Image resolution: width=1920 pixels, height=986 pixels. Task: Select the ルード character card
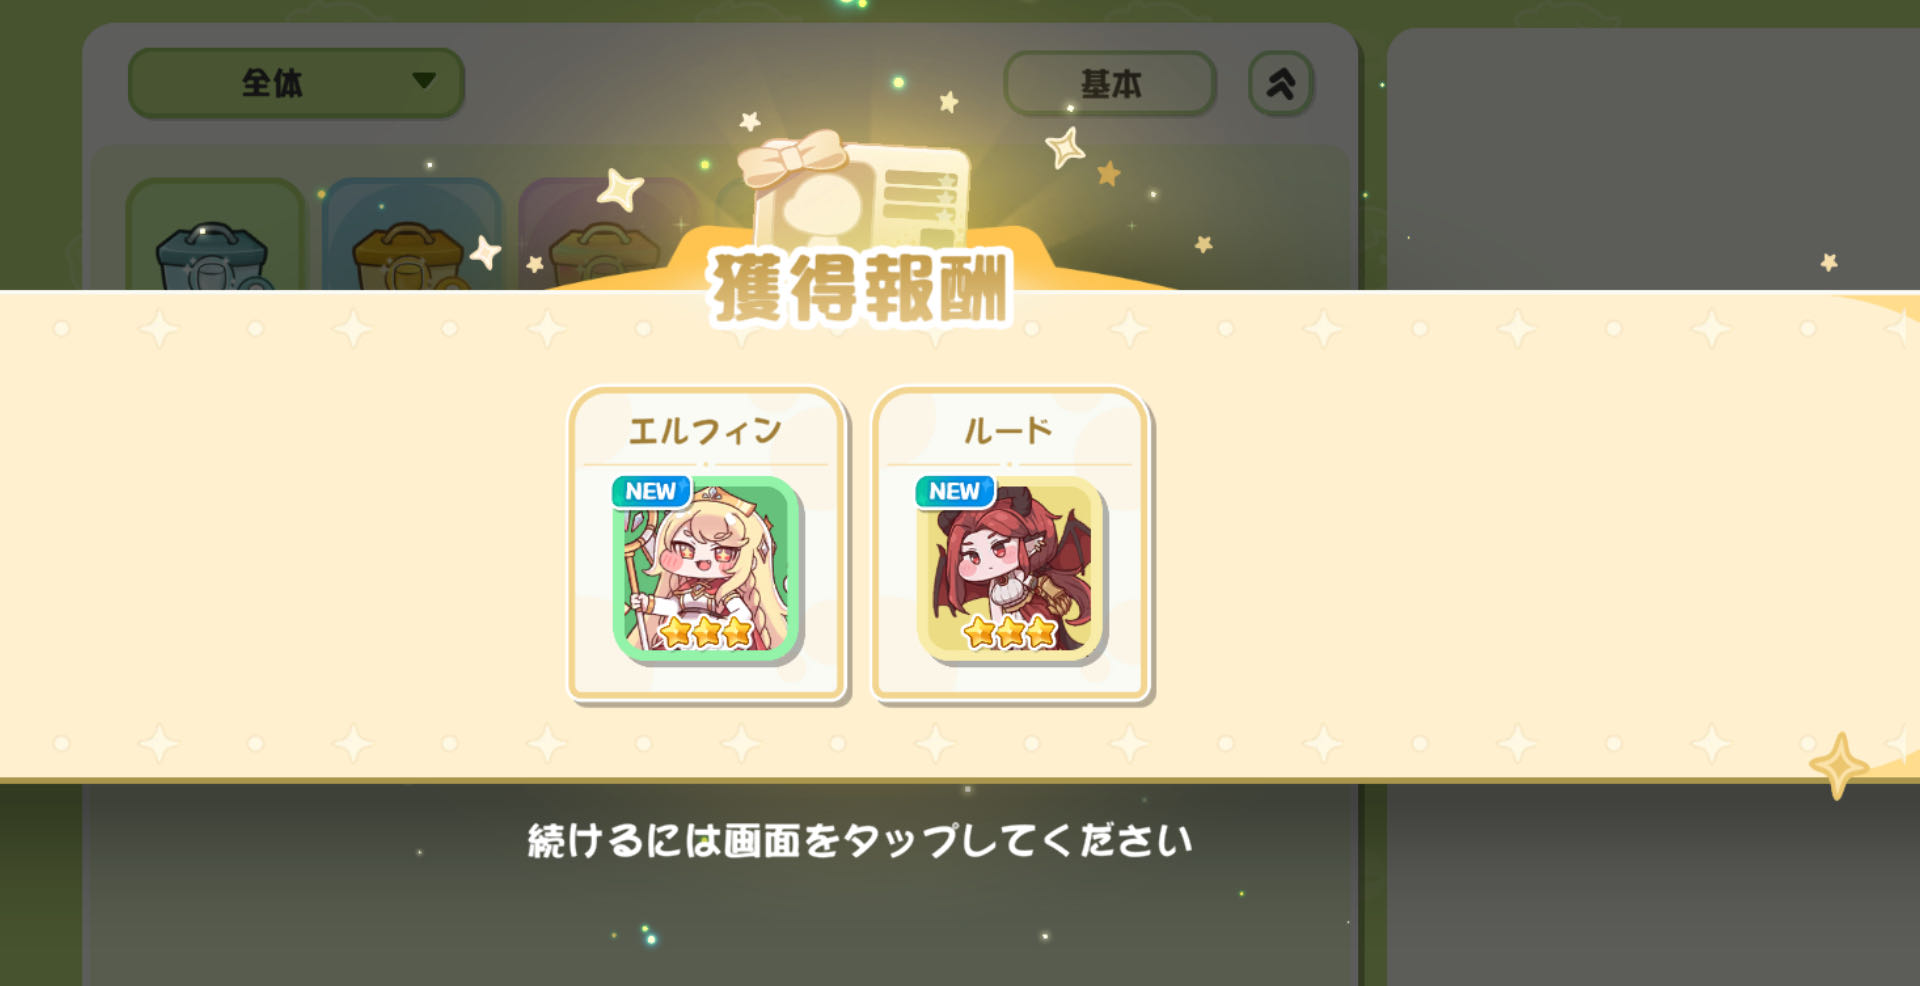[1011, 545]
